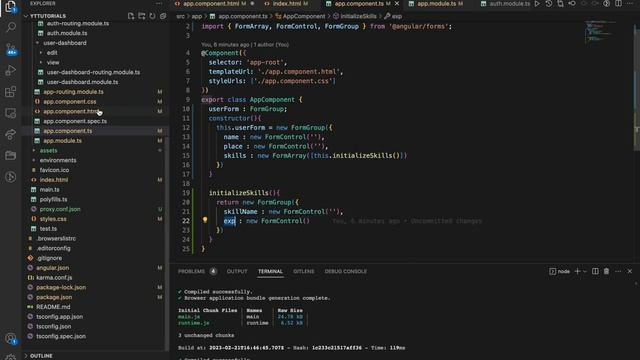
Task: Click the New File icon in Explorer
Action: (x=131, y=16)
